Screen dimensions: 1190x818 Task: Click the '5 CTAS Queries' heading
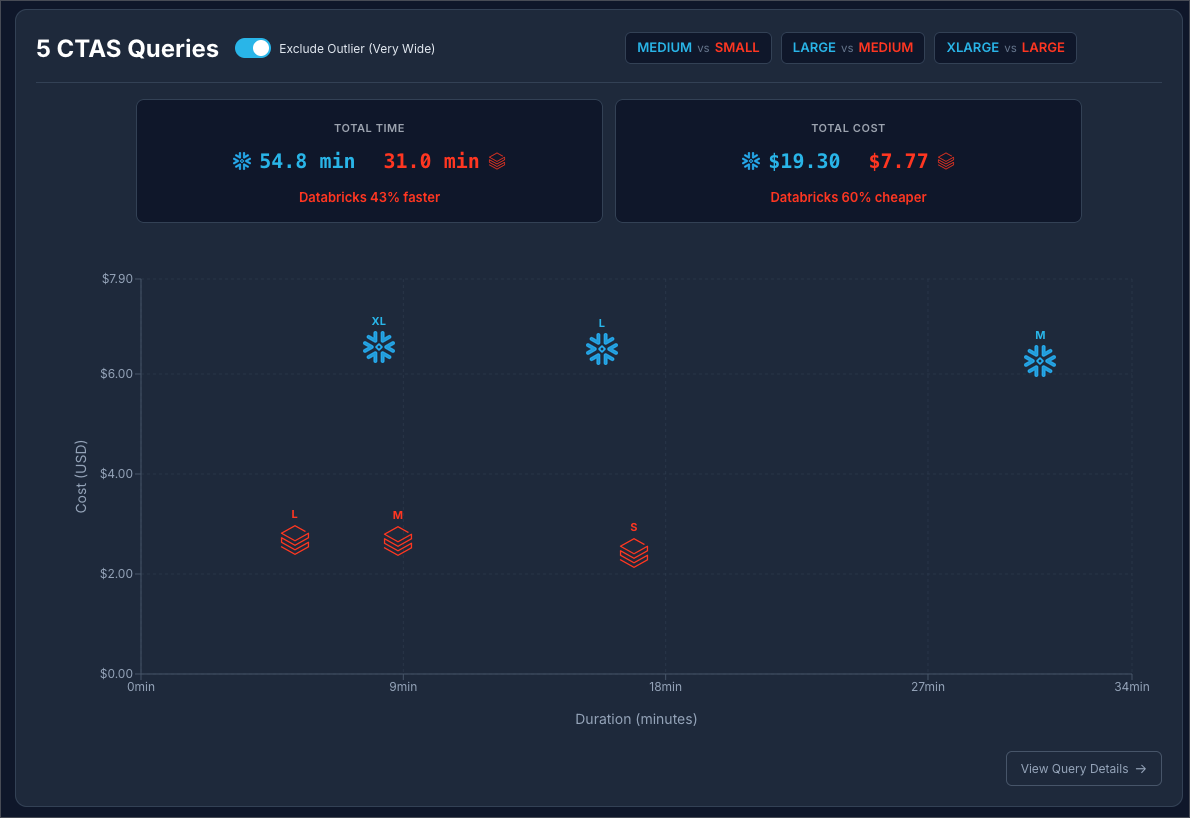pyautogui.click(x=128, y=49)
